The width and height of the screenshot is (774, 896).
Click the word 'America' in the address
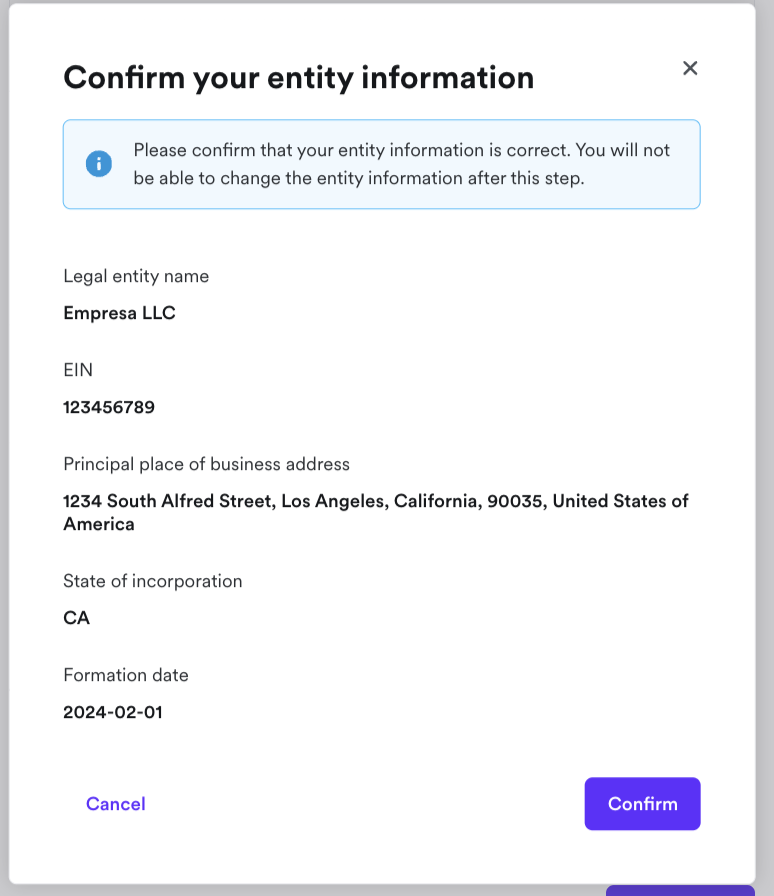tap(99, 524)
